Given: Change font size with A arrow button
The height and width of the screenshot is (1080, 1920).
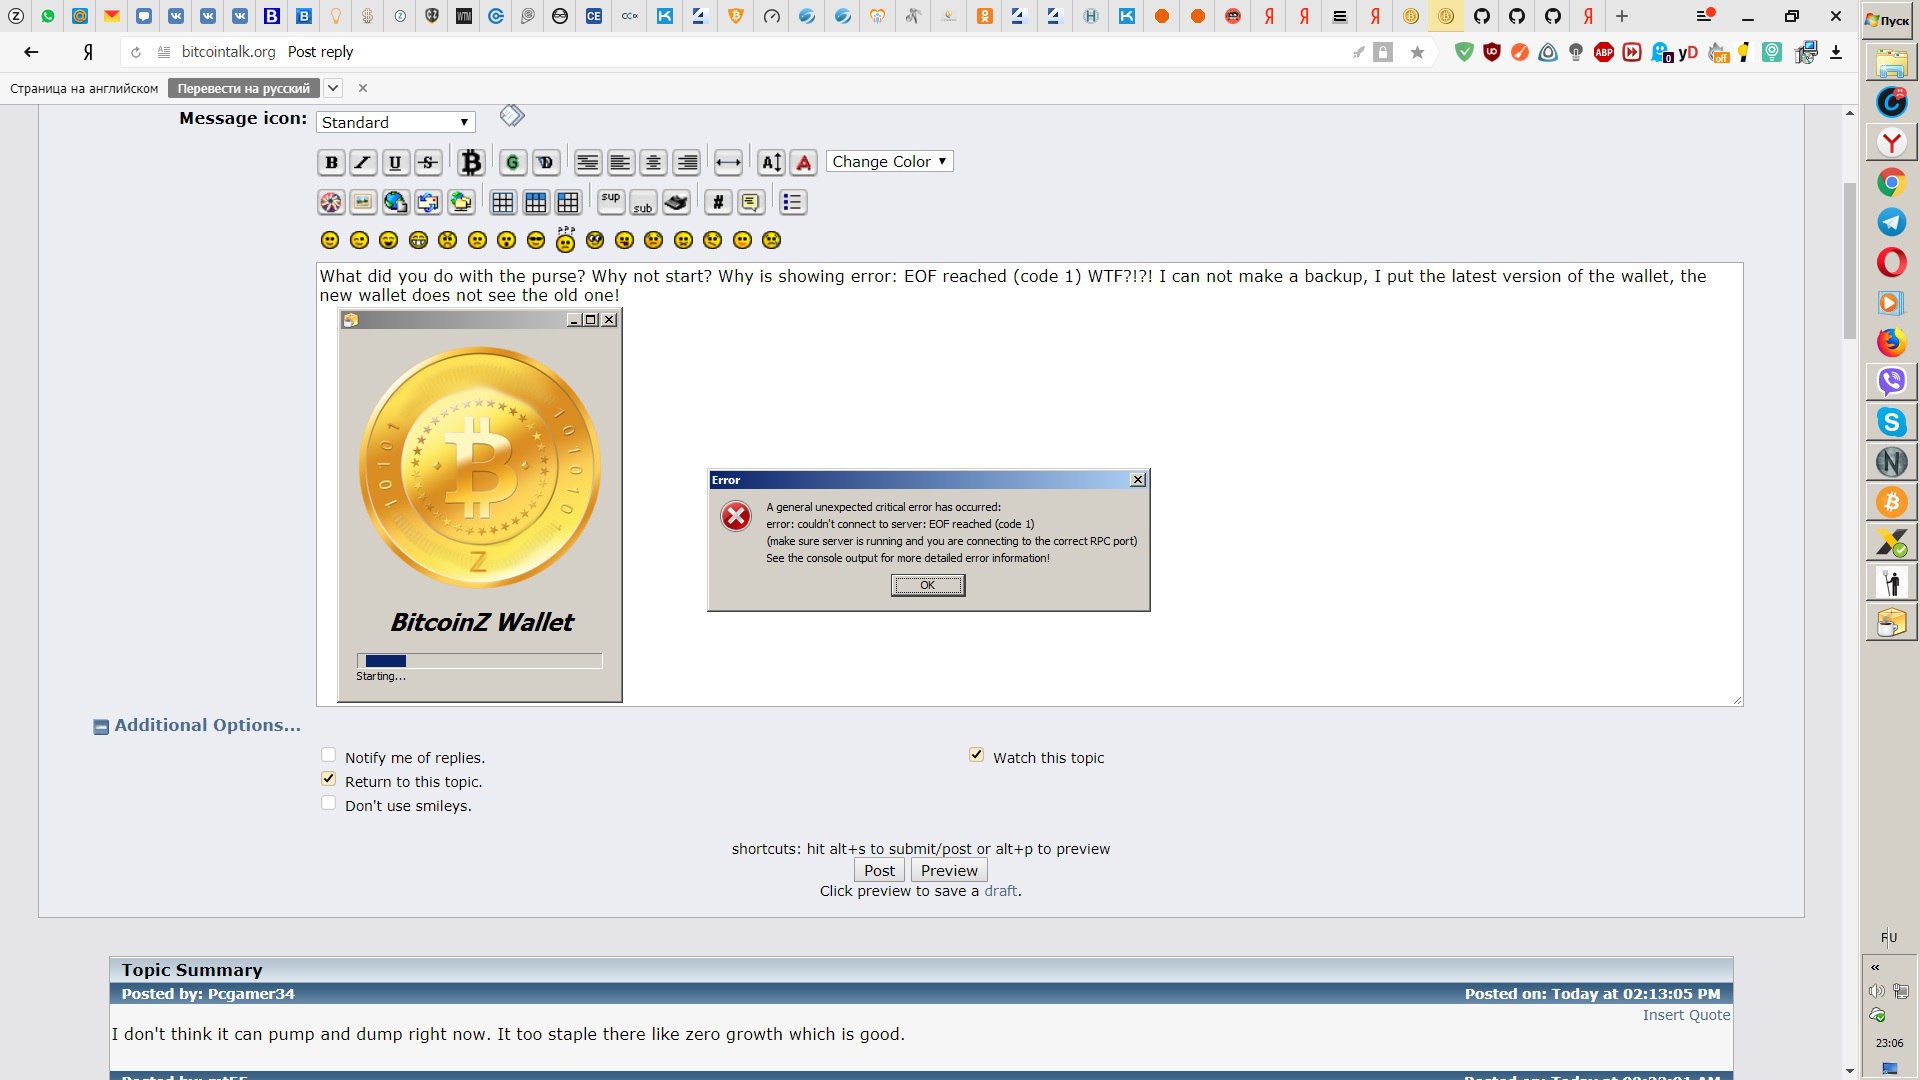Looking at the screenshot, I should [771, 162].
